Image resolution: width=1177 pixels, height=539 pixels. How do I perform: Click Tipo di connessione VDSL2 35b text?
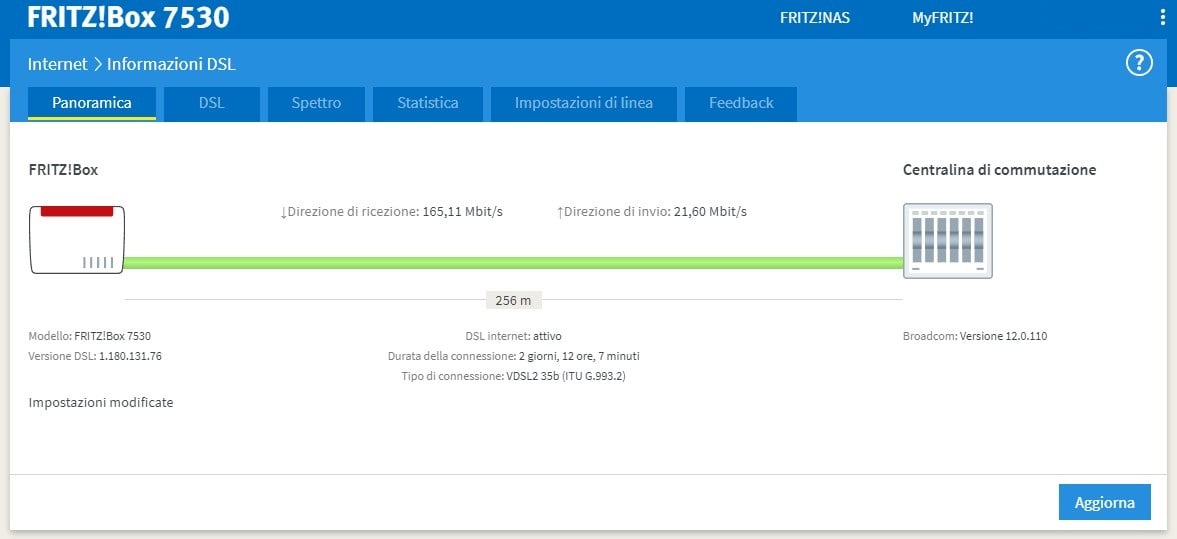point(513,376)
